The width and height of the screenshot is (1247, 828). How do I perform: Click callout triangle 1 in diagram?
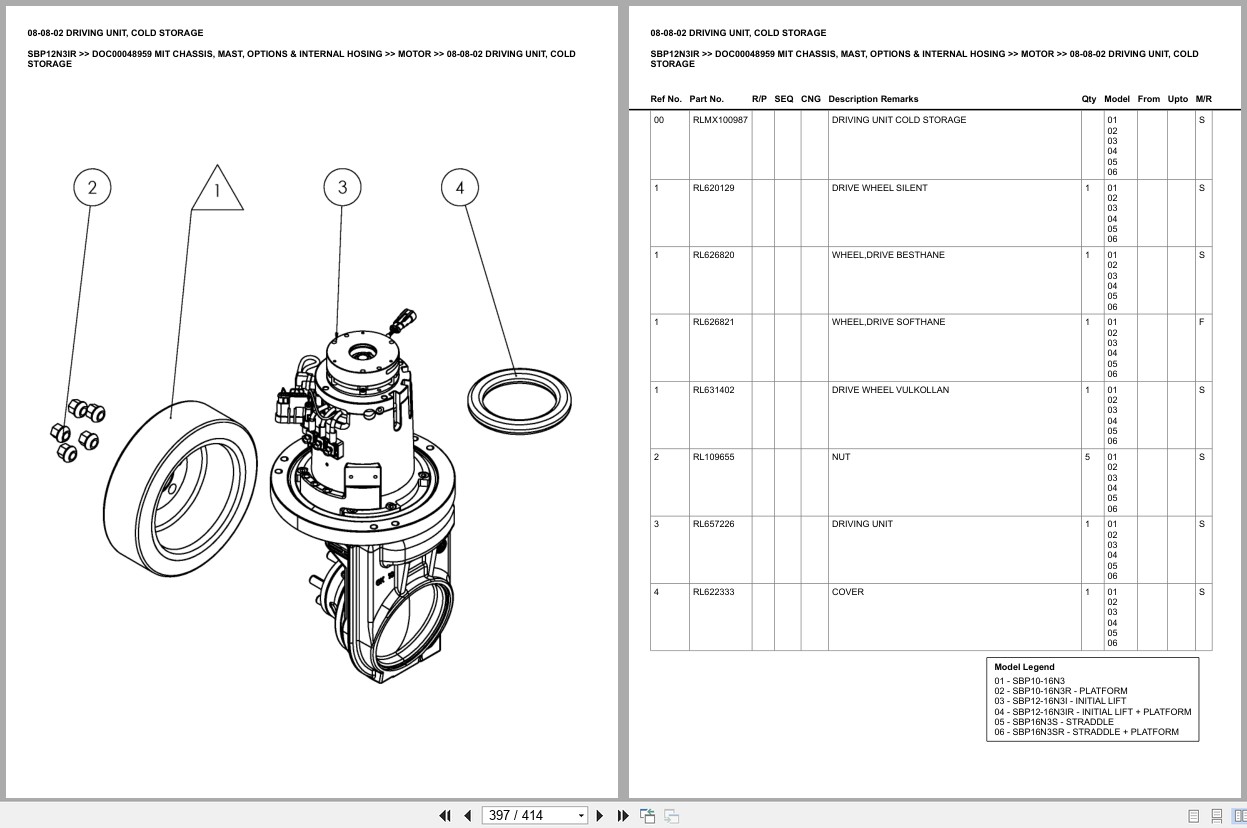[217, 189]
